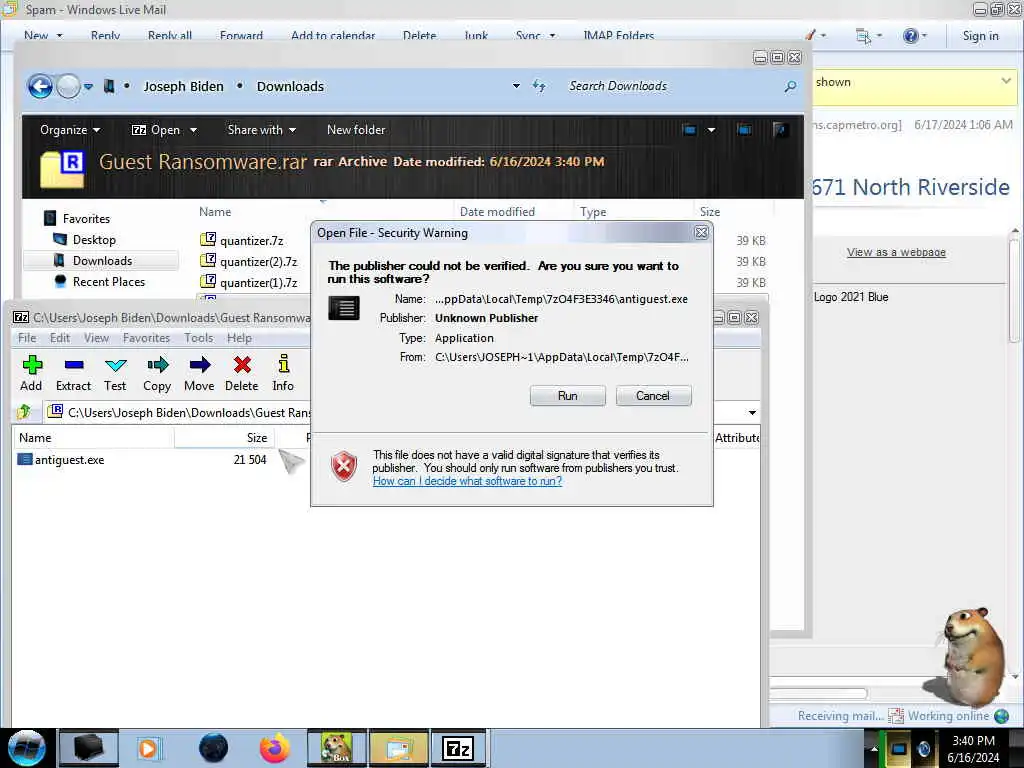Click the Move arrow icon in 7-Zip
This screenshot has width=1024, height=768.
point(199,364)
